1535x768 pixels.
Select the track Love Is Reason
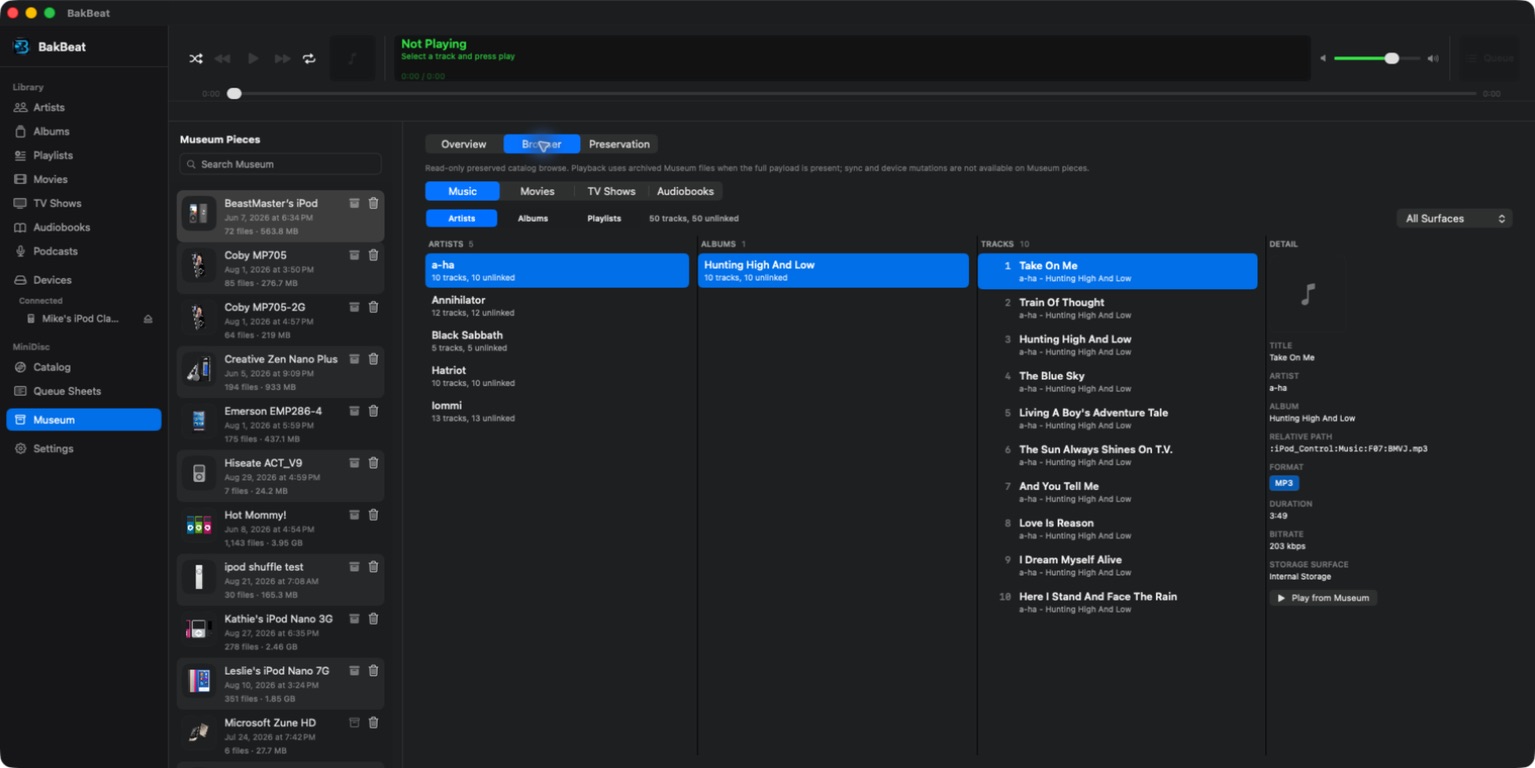point(1117,529)
